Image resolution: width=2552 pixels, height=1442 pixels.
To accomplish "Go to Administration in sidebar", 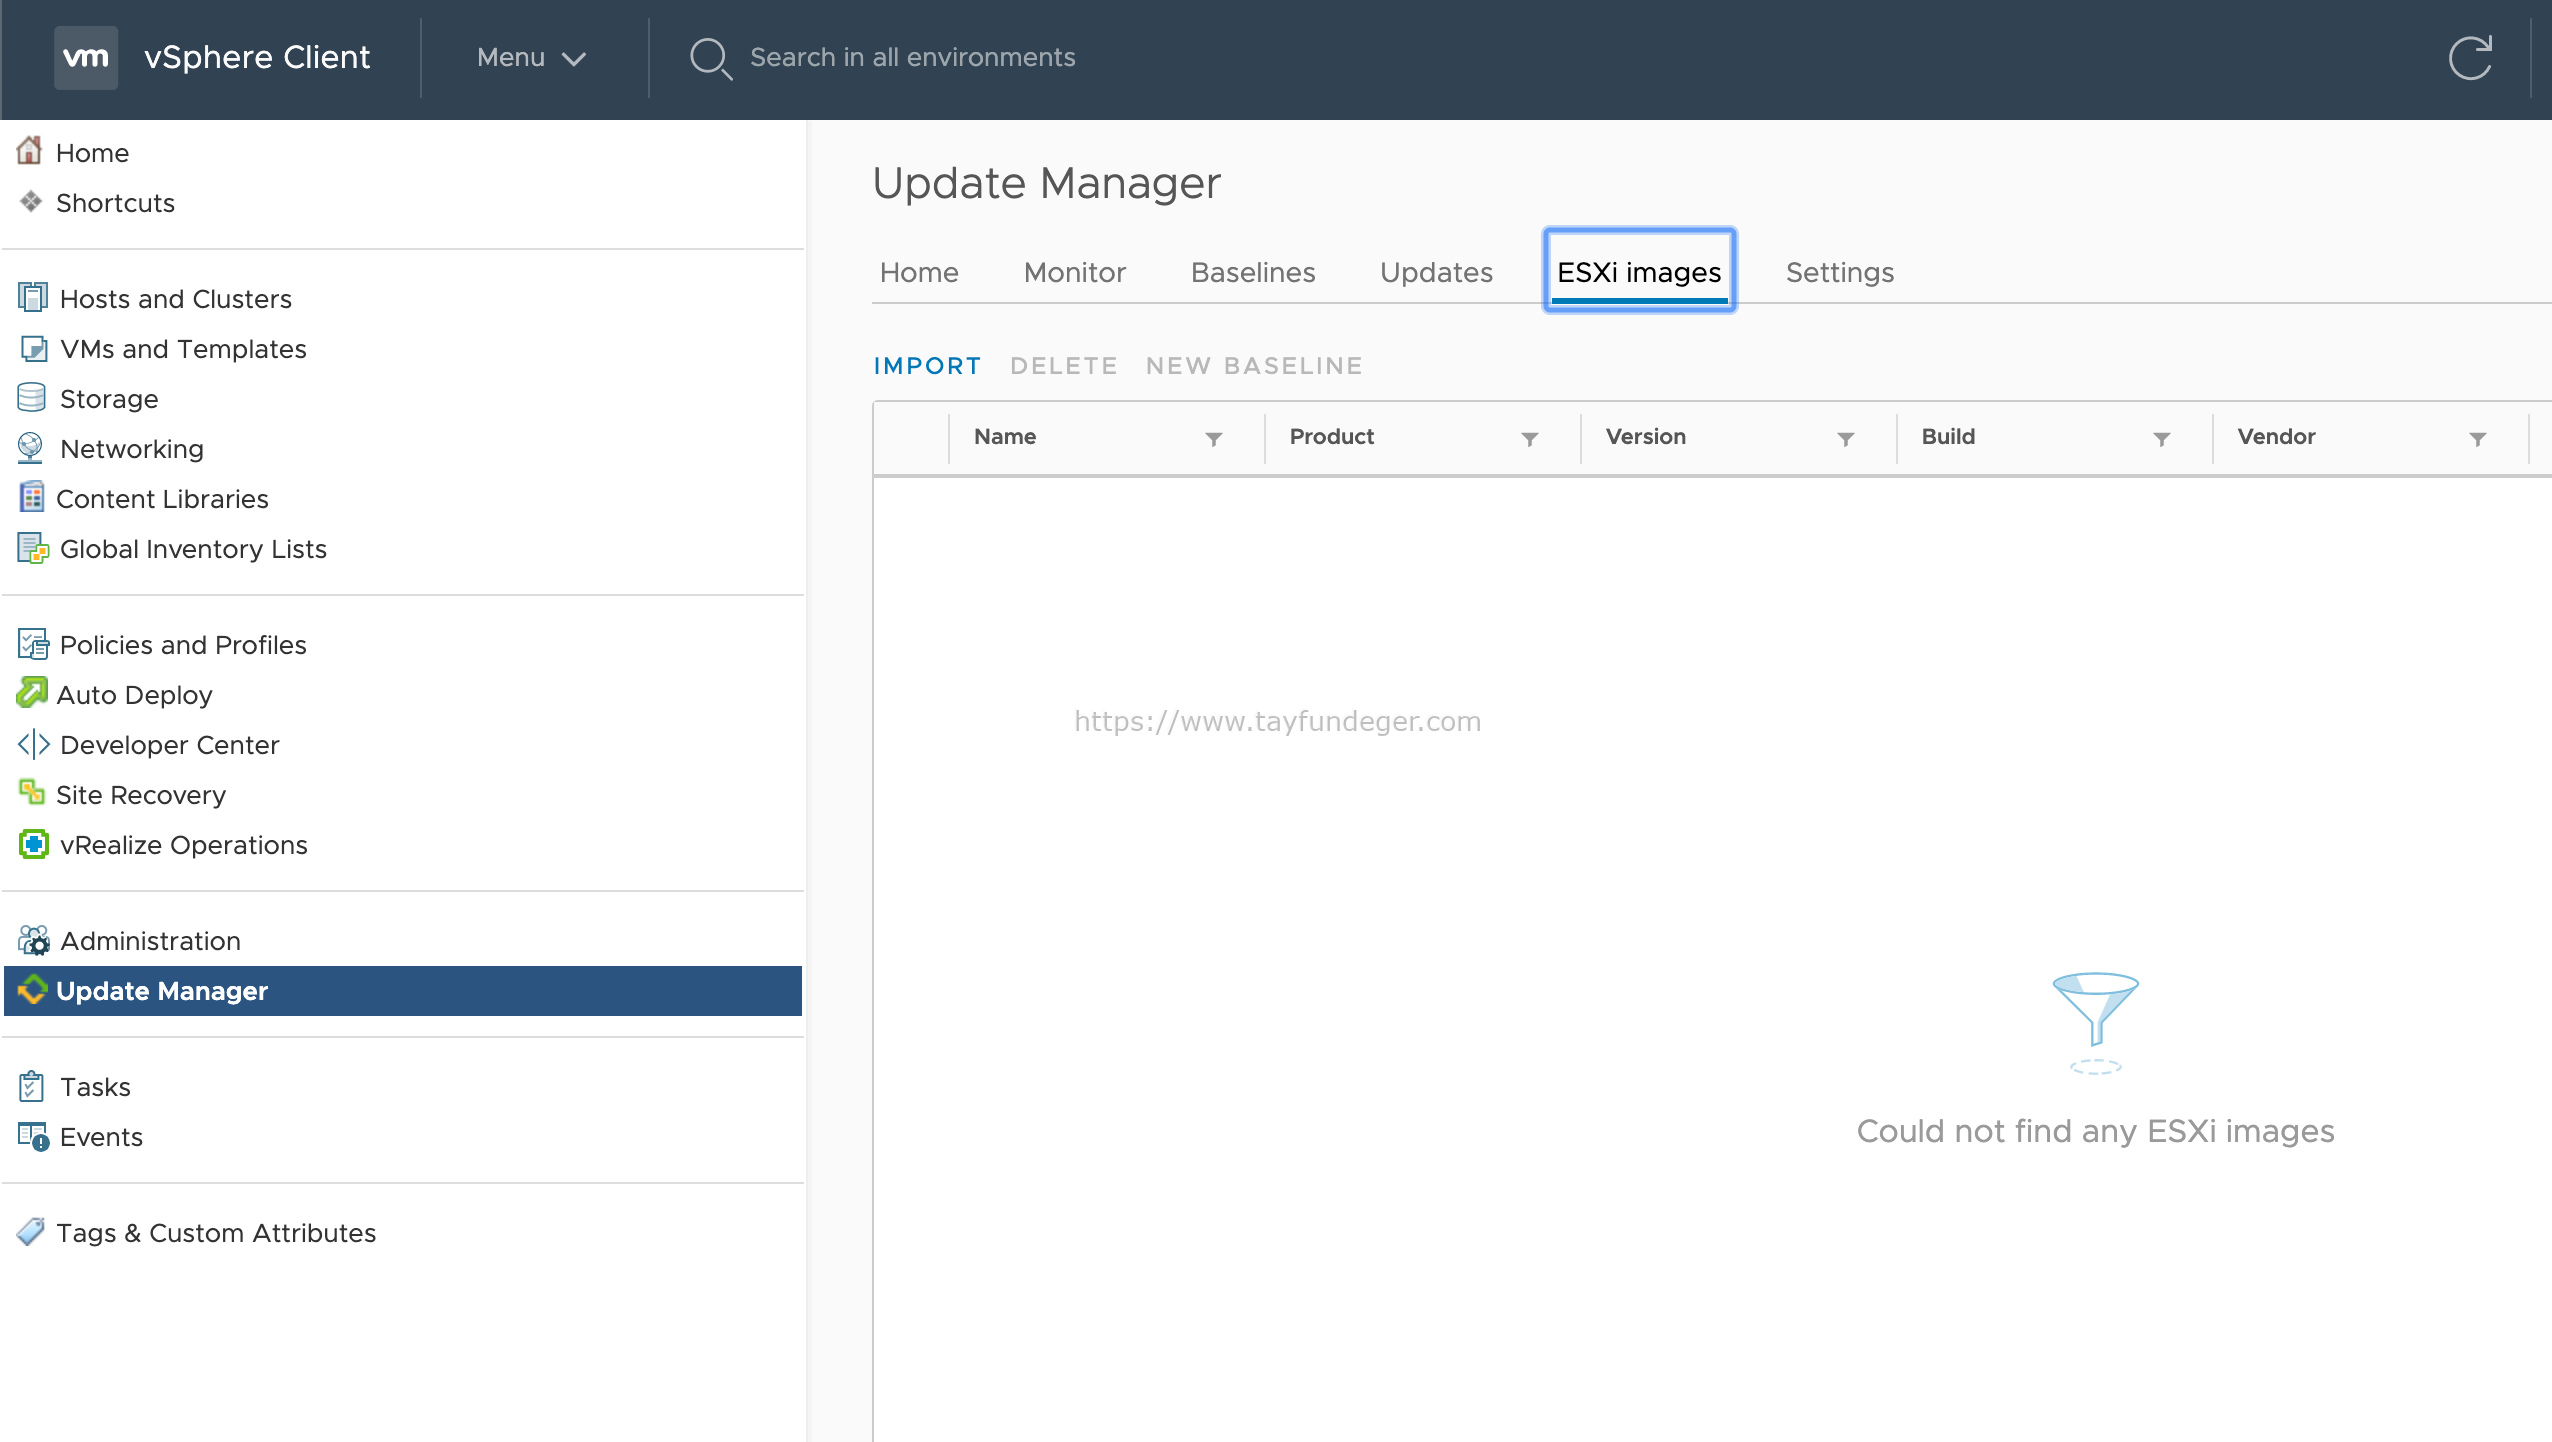I will pos(150,941).
